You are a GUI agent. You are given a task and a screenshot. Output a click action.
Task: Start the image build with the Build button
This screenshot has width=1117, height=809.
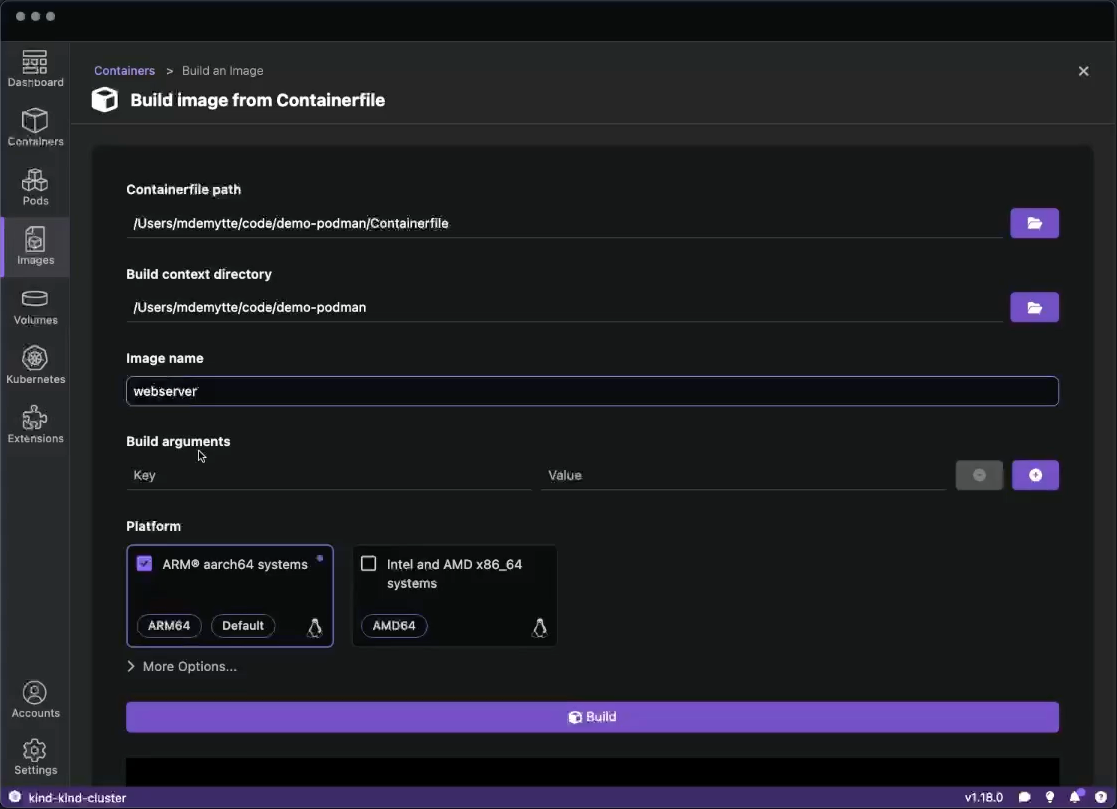pos(592,716)
